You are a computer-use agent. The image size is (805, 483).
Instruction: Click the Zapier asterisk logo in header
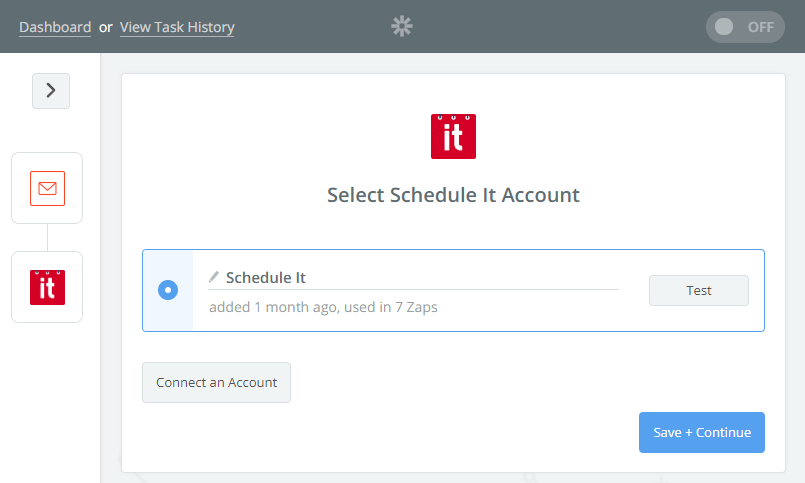[402, 26]
